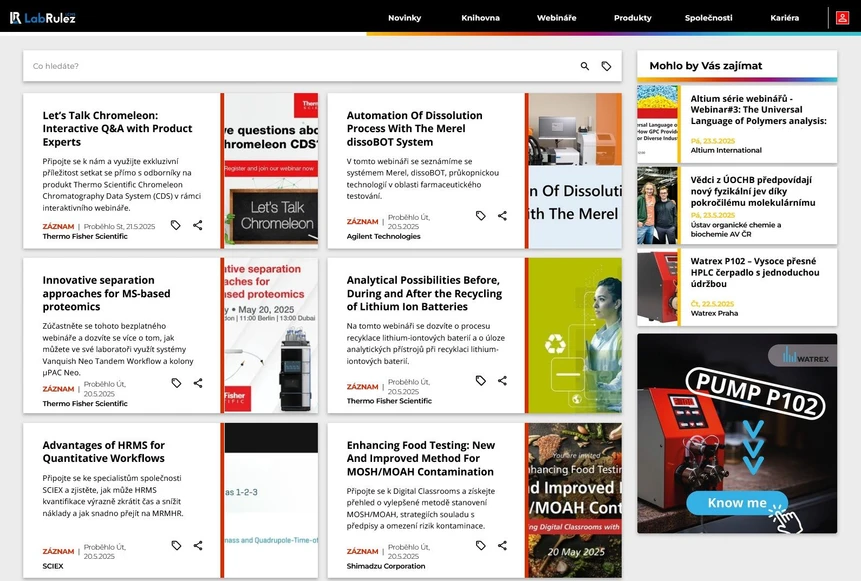Open the Produkty menu

click(x=633, y=18)
